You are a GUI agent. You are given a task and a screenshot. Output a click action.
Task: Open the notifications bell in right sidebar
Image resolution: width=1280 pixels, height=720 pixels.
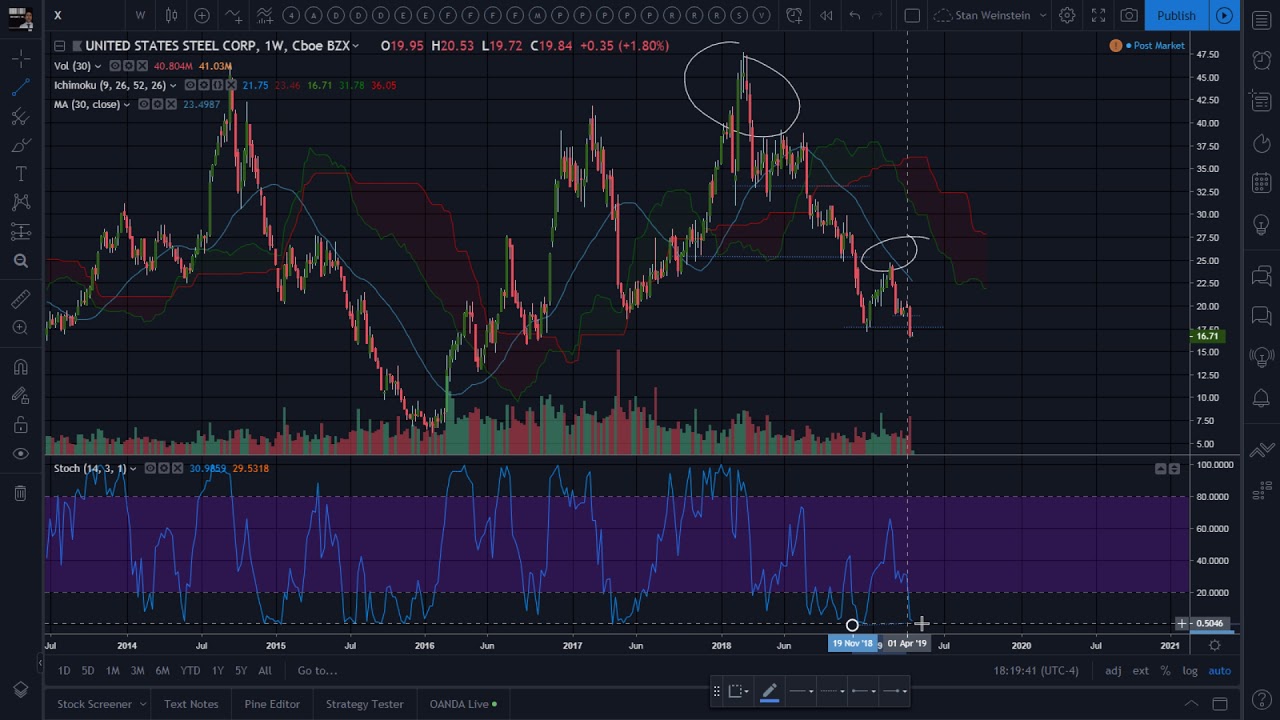(x=1262, y=399)
